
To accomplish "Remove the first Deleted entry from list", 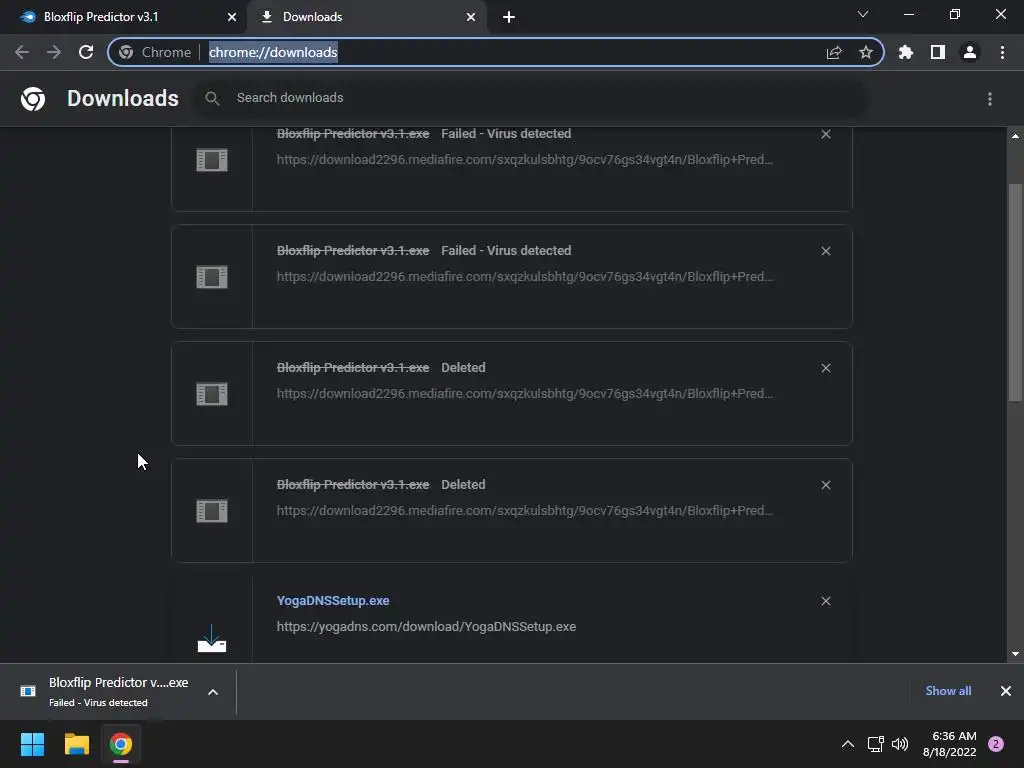I will click(825, 368).
